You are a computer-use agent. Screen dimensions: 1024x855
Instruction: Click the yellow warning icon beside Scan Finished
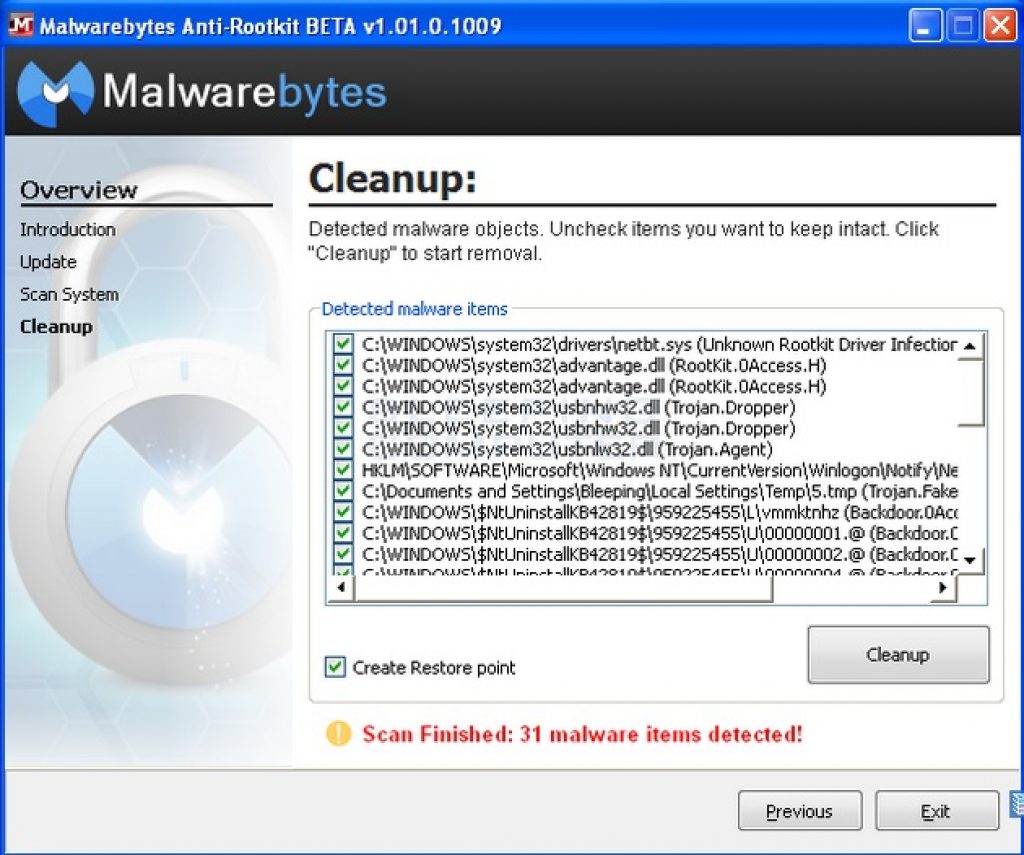pyautogui.click(x=338, y=734)
